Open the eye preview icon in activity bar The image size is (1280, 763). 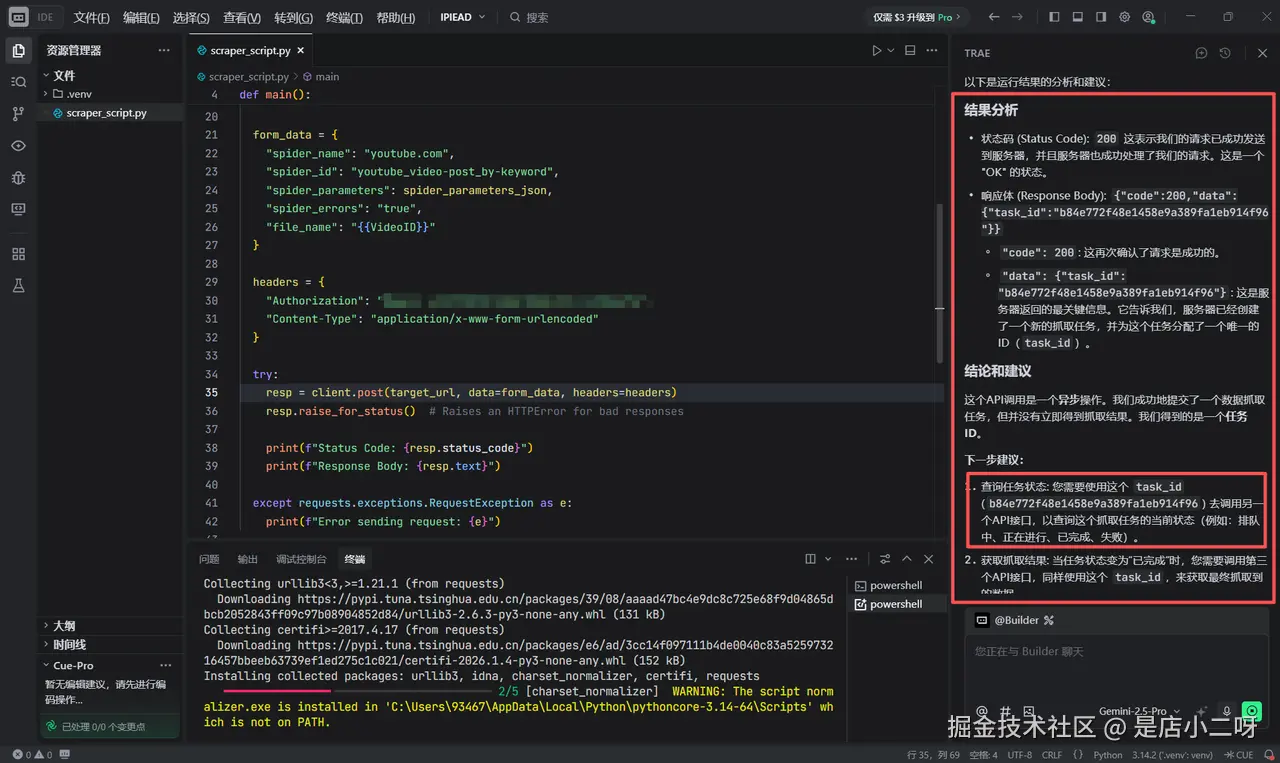coord(18,146)
